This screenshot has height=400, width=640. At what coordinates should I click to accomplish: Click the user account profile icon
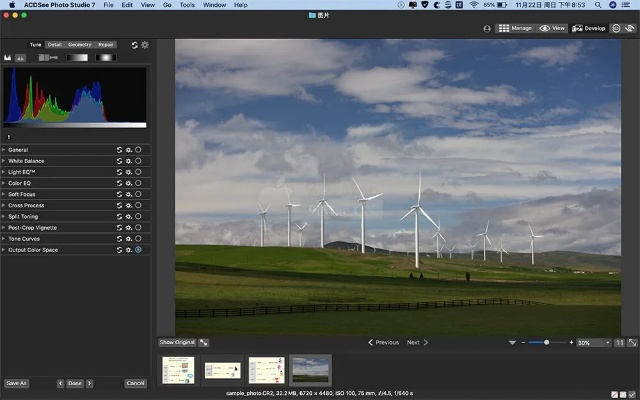point(487,29)
